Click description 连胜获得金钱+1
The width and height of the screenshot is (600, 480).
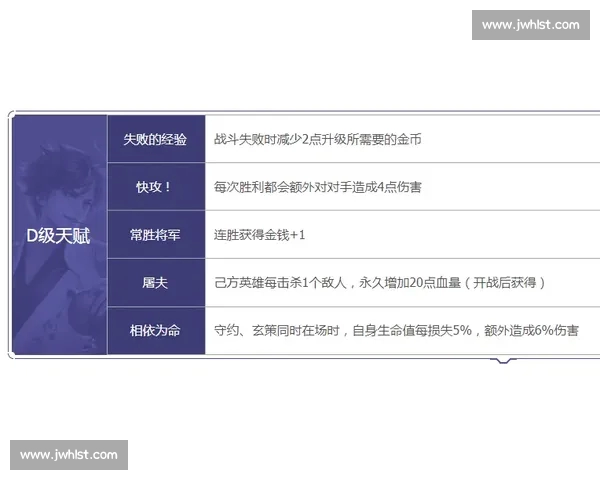pyautogui.click(x=259, y=235)
